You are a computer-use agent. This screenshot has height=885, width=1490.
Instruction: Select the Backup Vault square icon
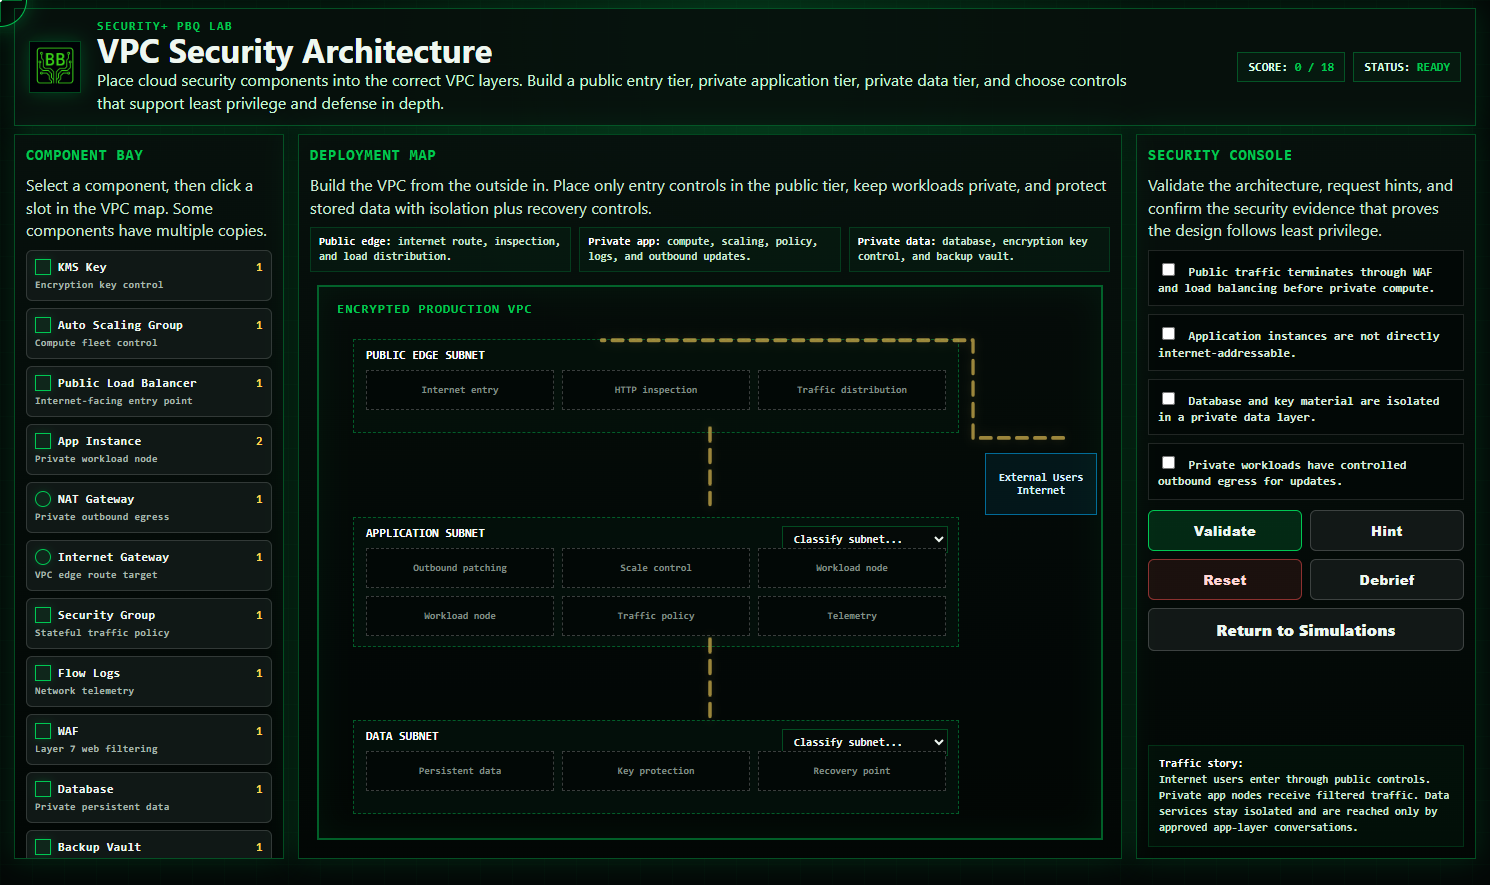(x=43, y=847)
